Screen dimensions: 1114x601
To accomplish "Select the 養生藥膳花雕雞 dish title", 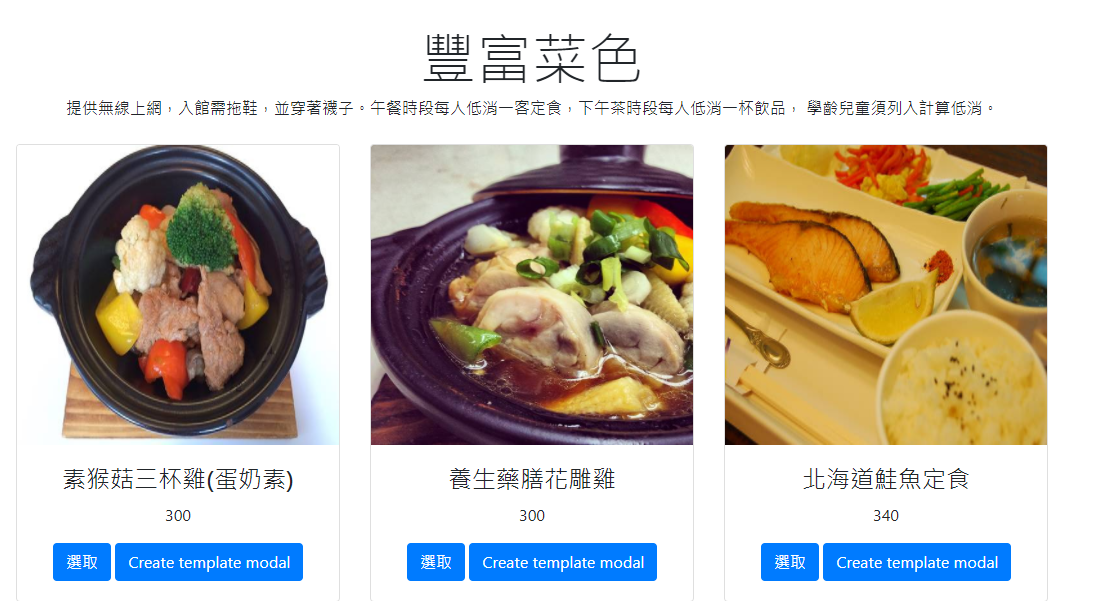I will (531, 480).
